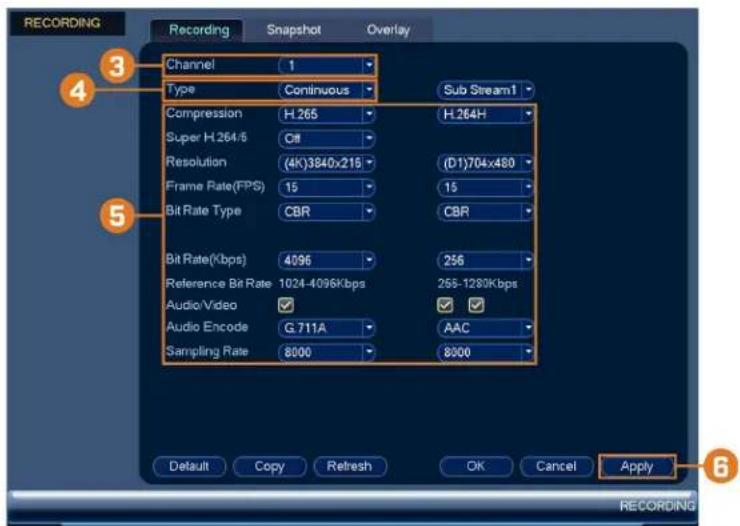The height and width of the screenshot is (526, 740).
Task: Click the 256-1280Kbps reference bit rate text
Action: 478,284
